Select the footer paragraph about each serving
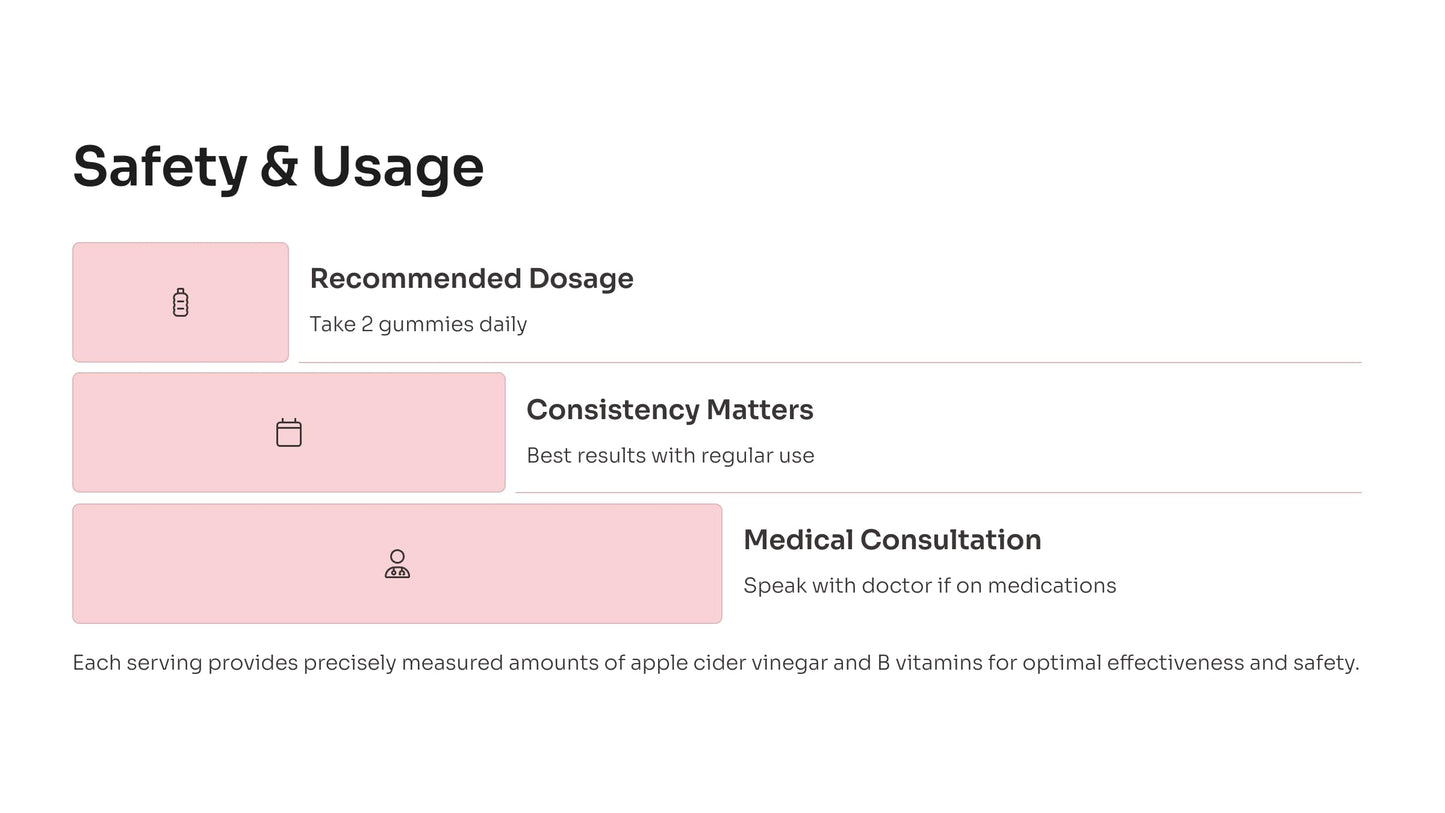 coord(716,663)
